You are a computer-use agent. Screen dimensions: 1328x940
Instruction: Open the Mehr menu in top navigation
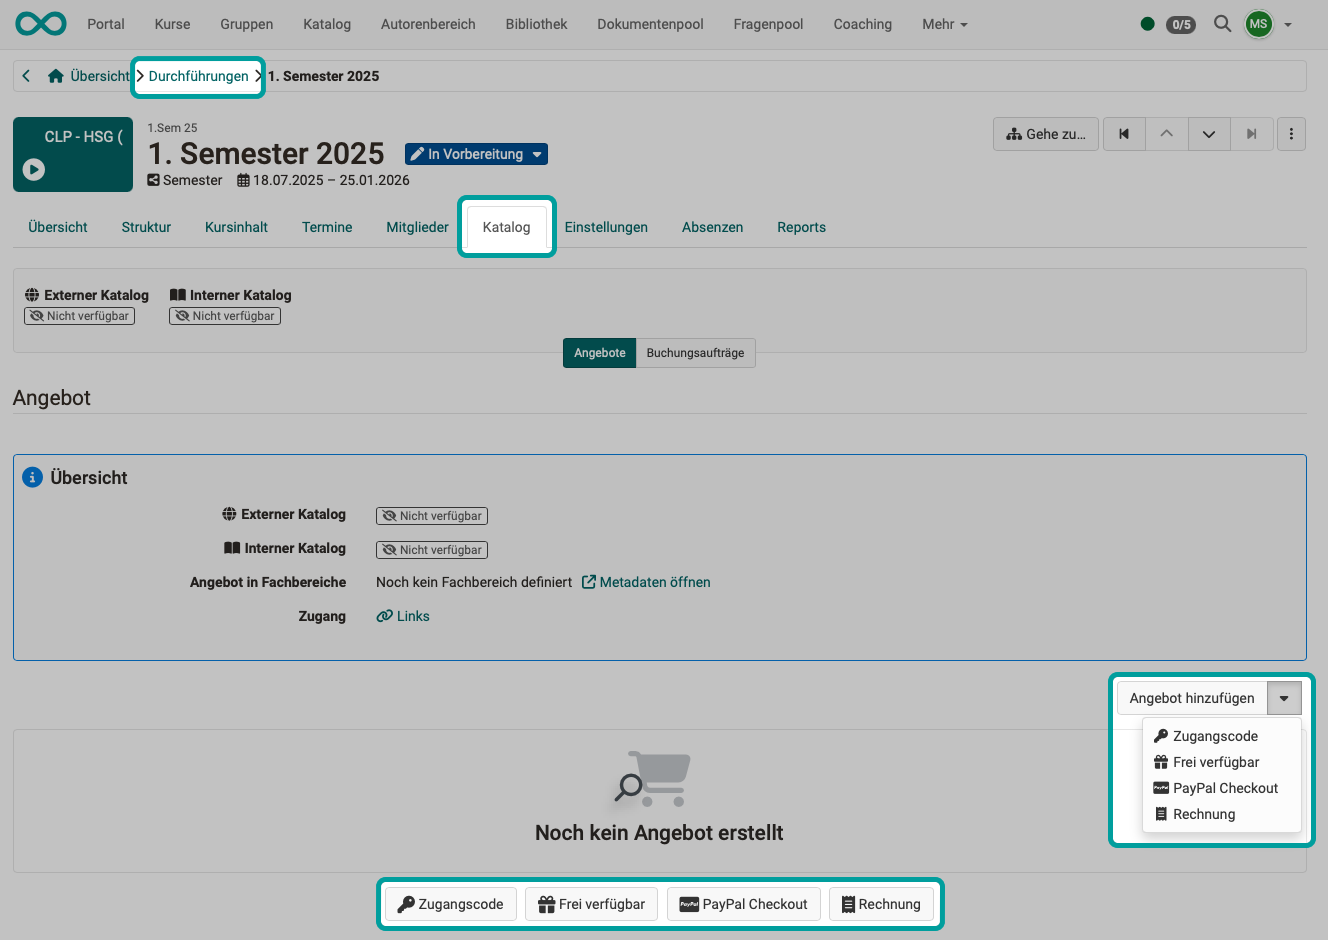(x=943, y=24)
